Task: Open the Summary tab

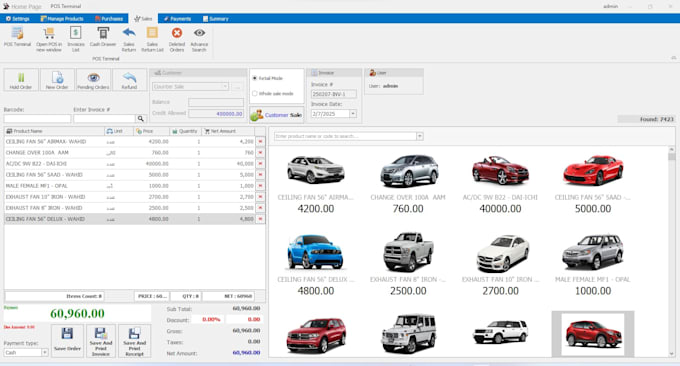Action: pyautogui.click(x=216, y=19)
